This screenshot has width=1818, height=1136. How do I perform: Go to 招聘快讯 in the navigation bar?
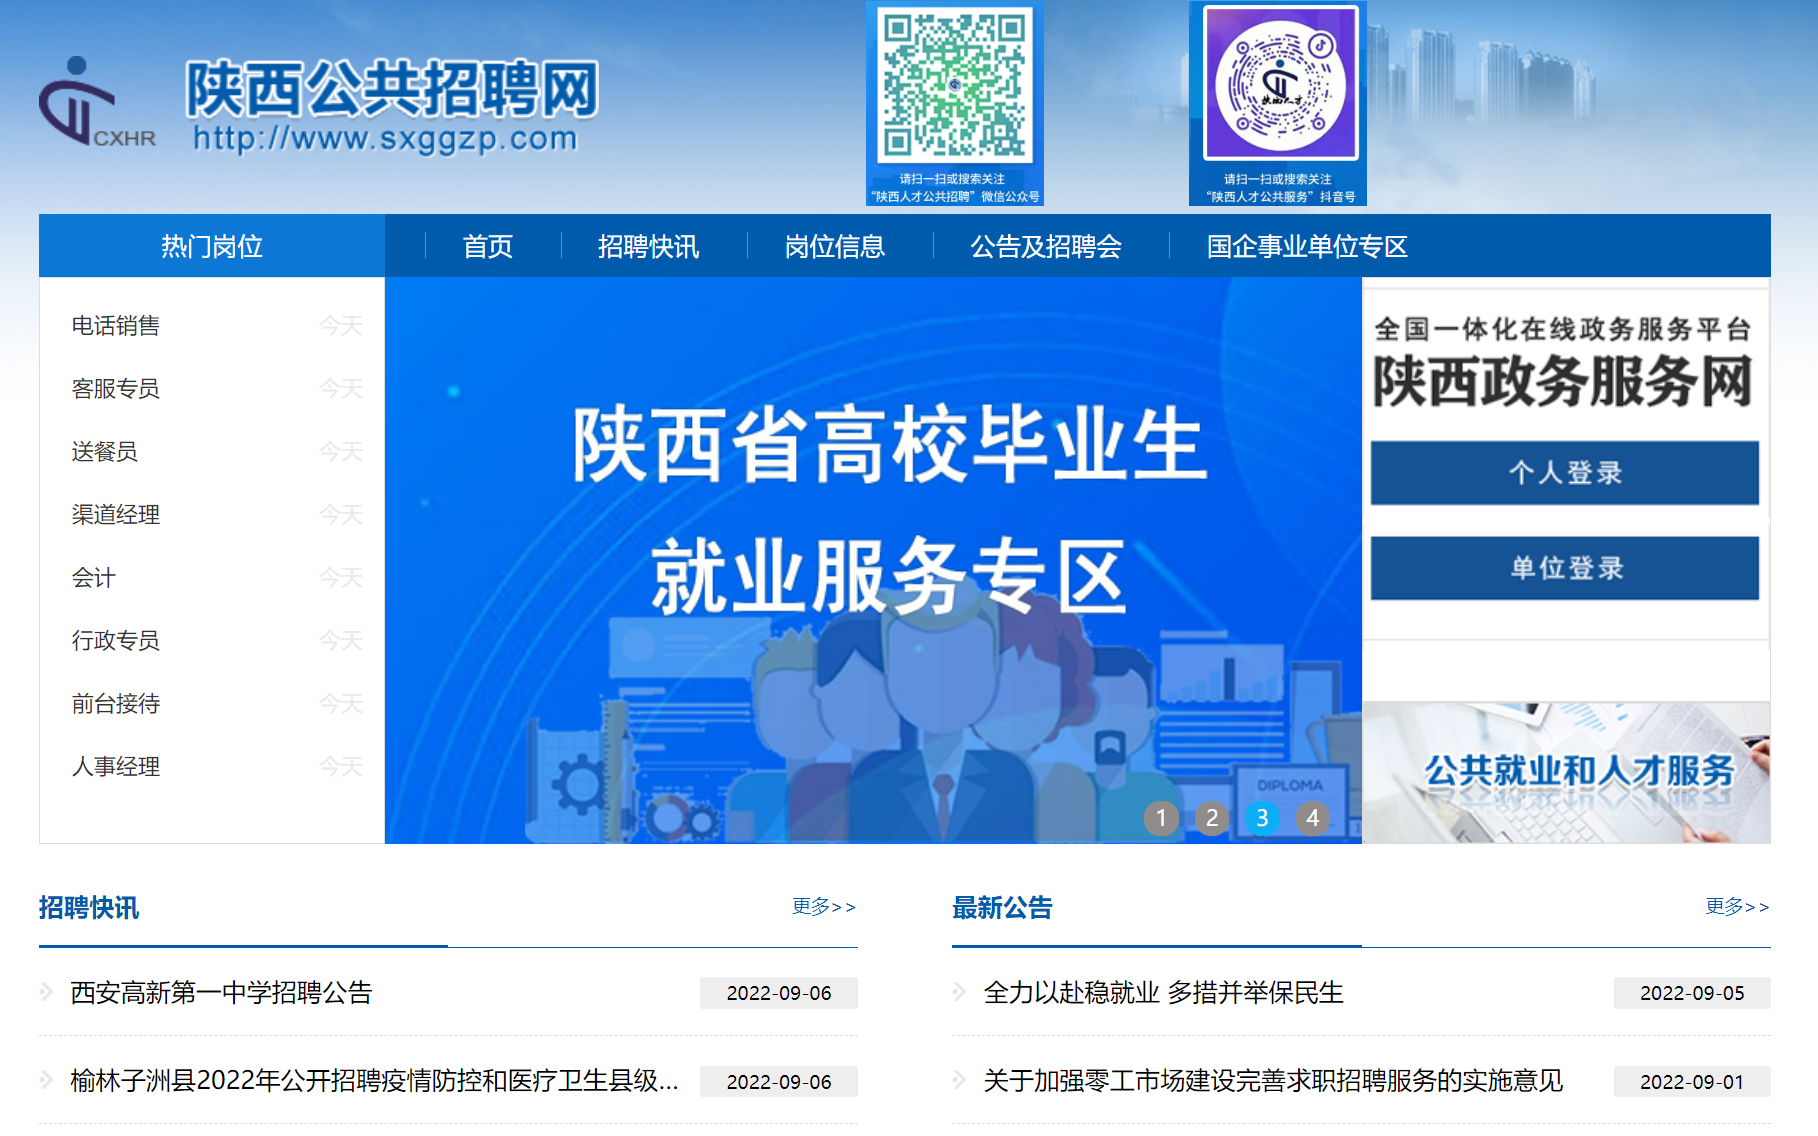[x=648, y=246]
